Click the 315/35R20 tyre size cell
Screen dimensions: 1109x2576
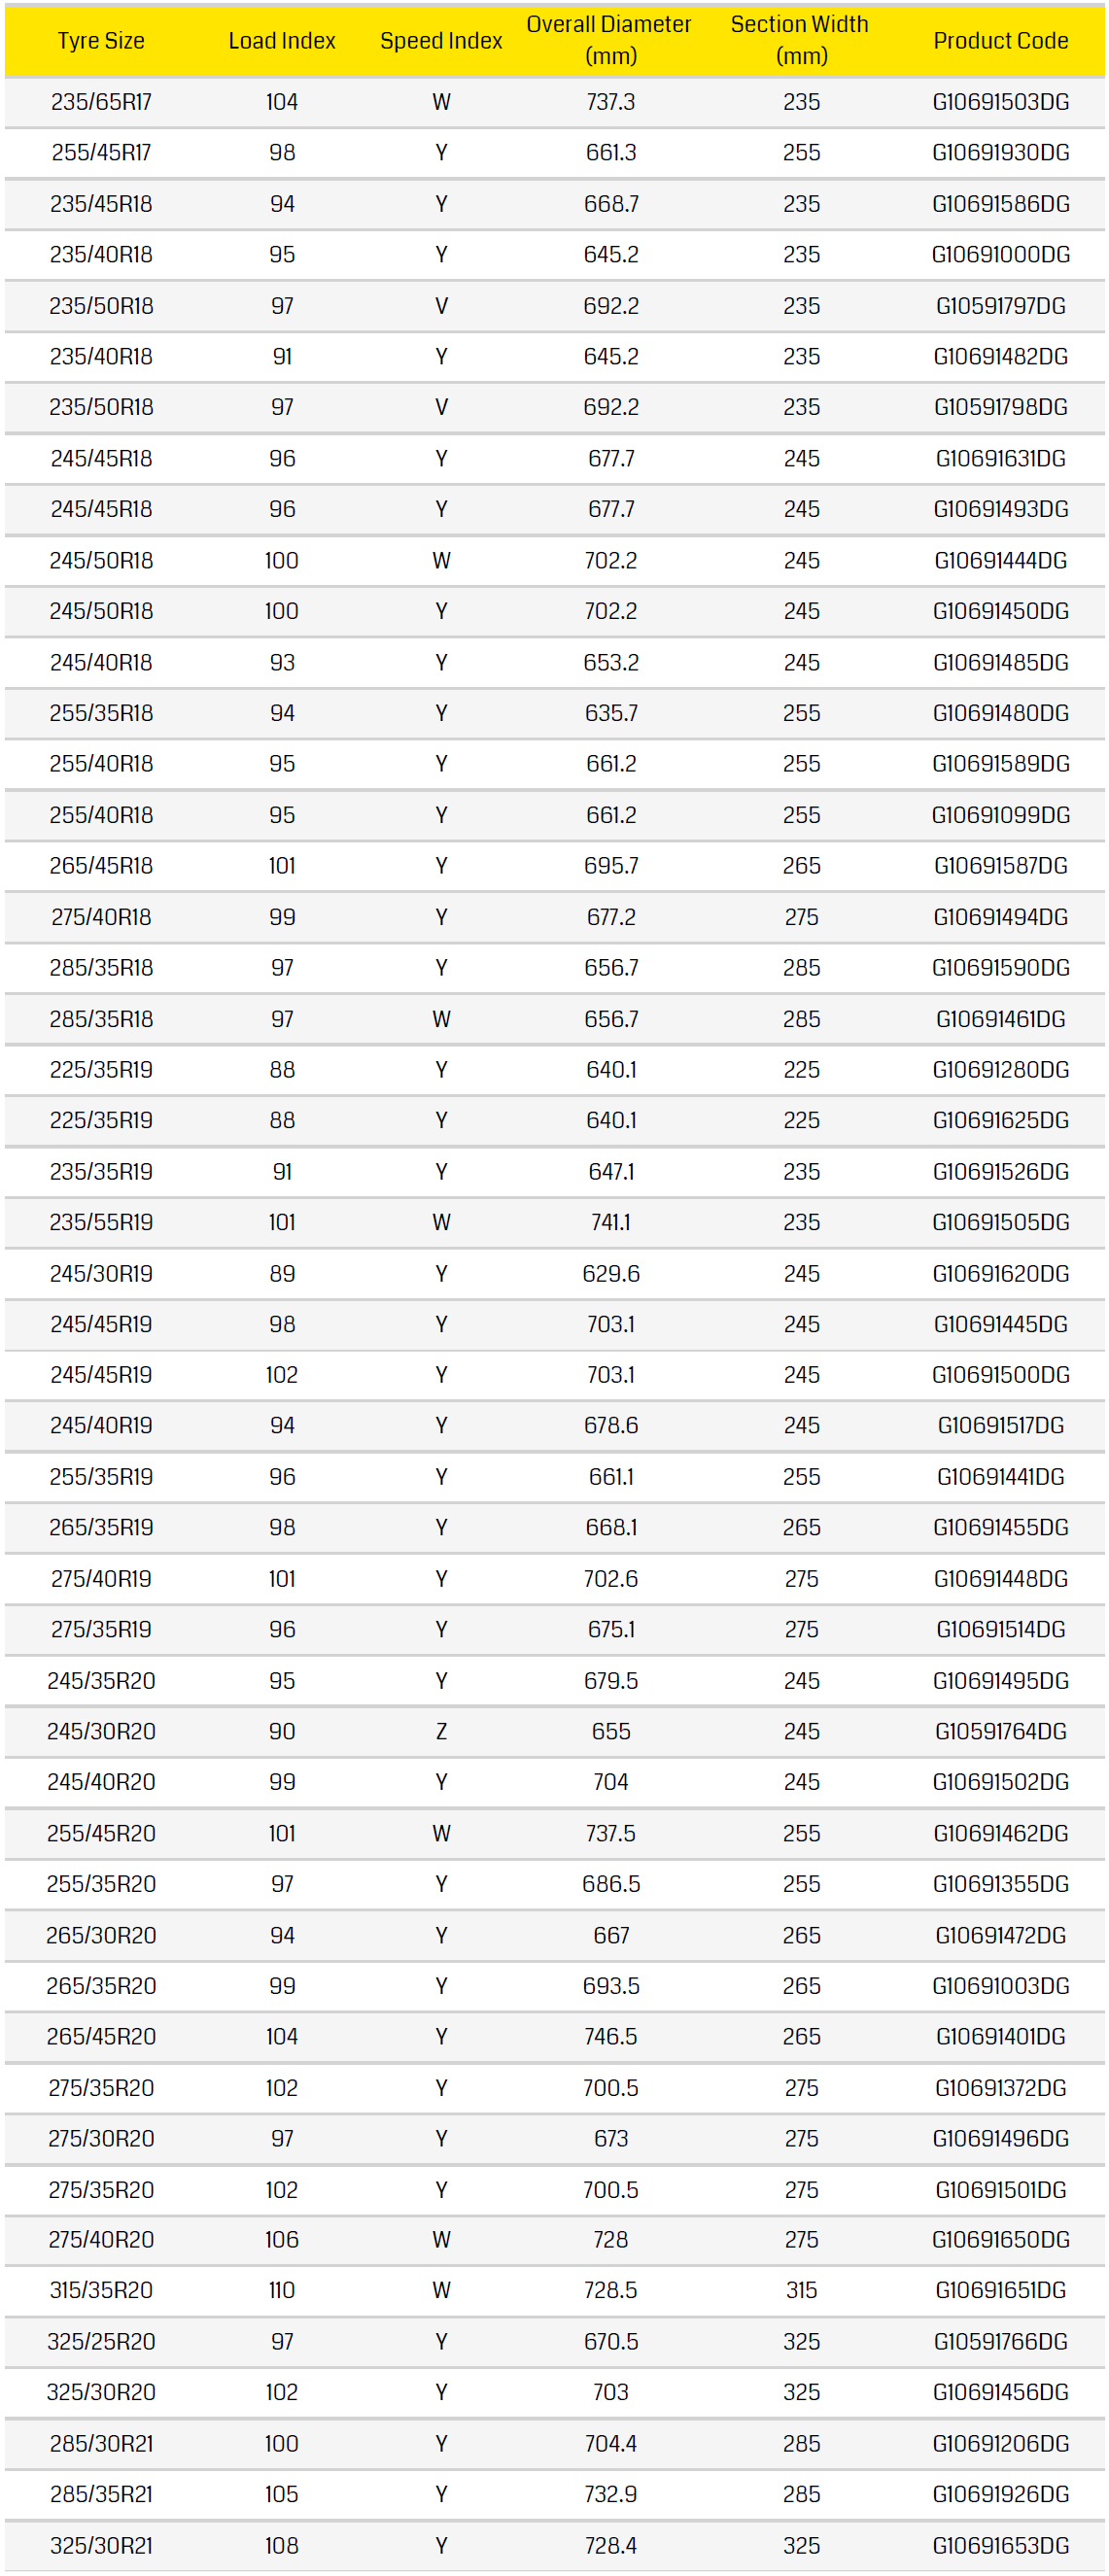click(101, 2290)
